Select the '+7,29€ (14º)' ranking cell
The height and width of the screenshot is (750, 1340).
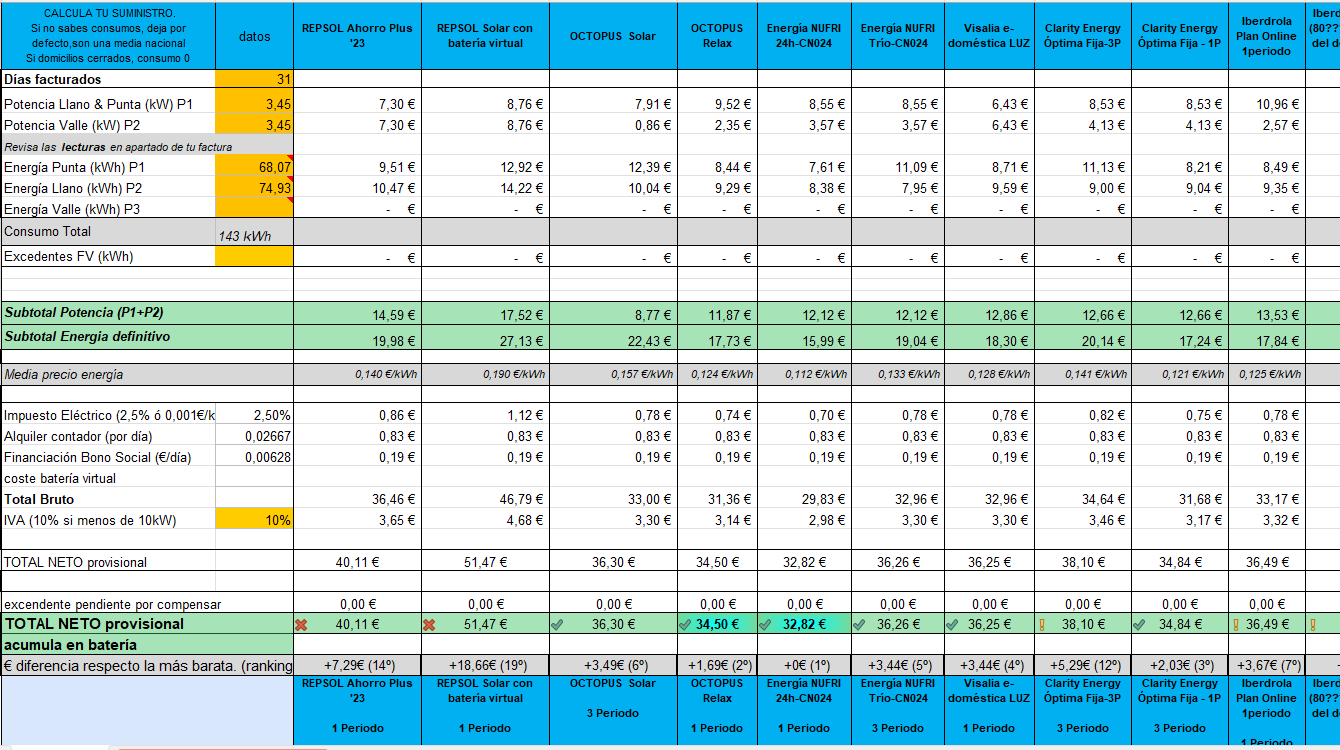[357, 666]
